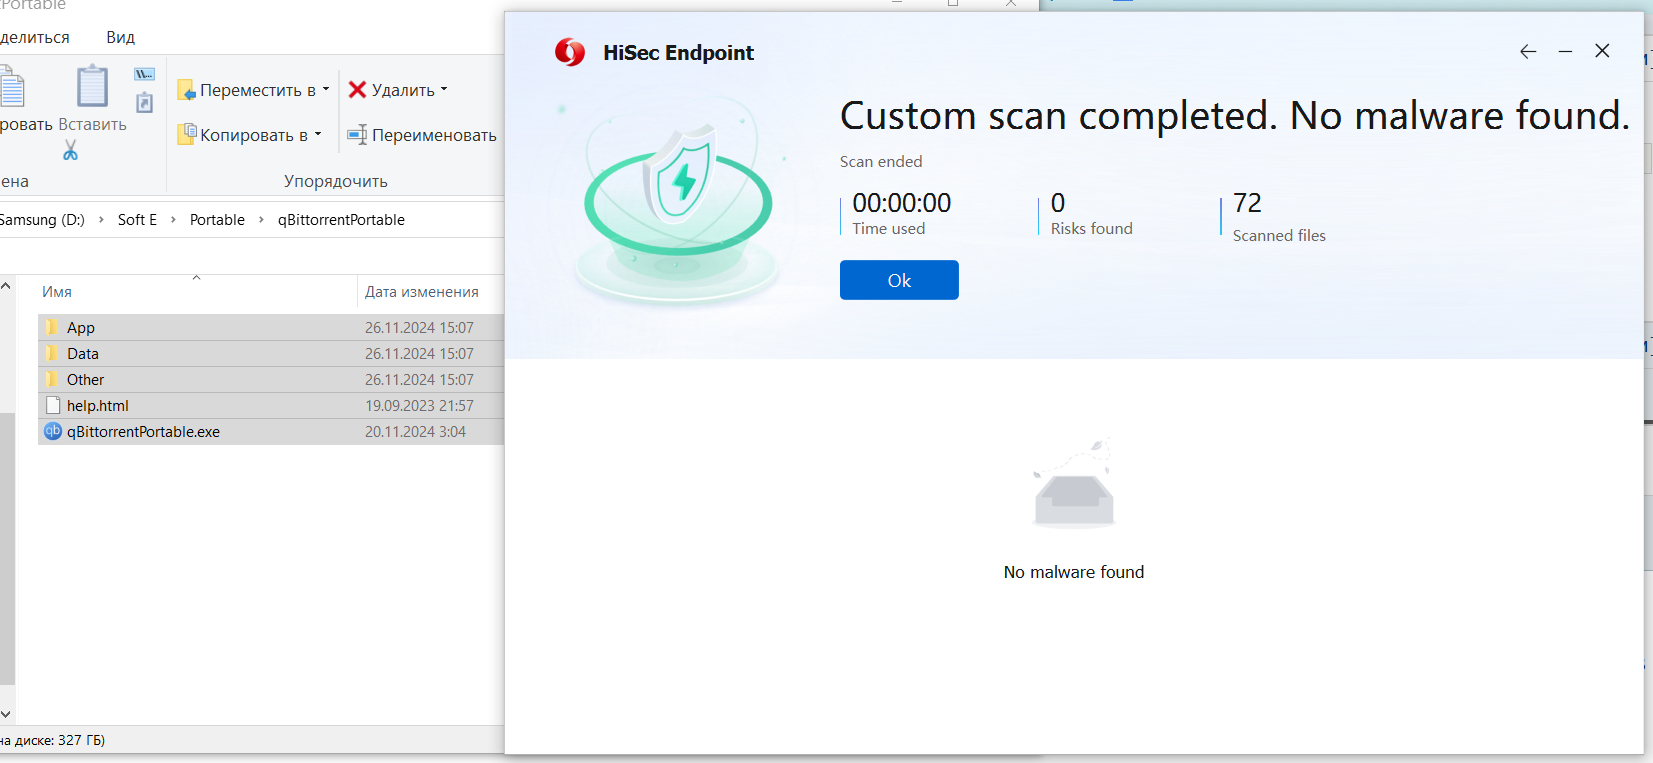
Task: Click the scissors cut icon in Explorer
Action: click(x=70, y=150)
